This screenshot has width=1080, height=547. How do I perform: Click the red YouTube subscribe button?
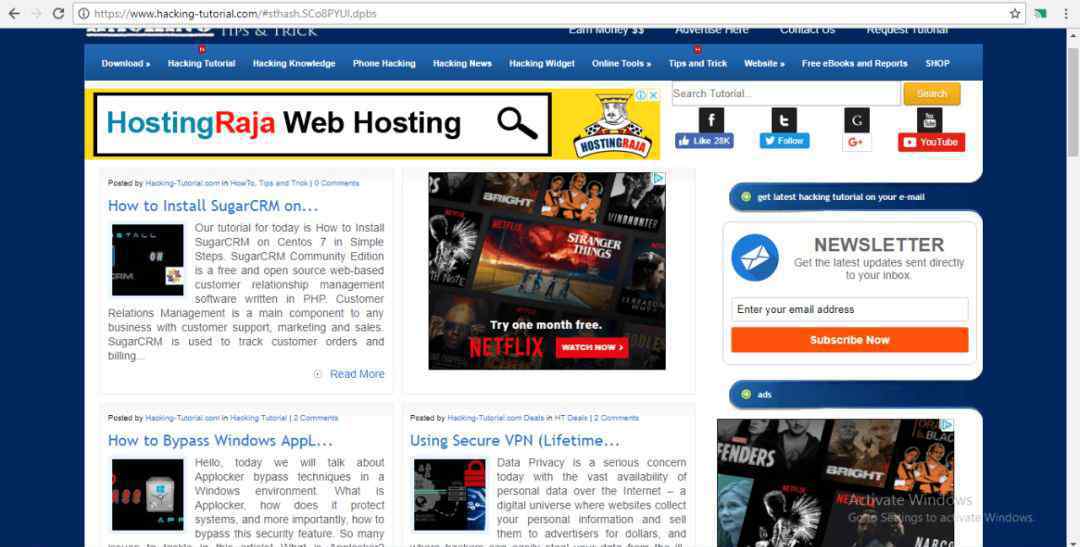point(931,142)
